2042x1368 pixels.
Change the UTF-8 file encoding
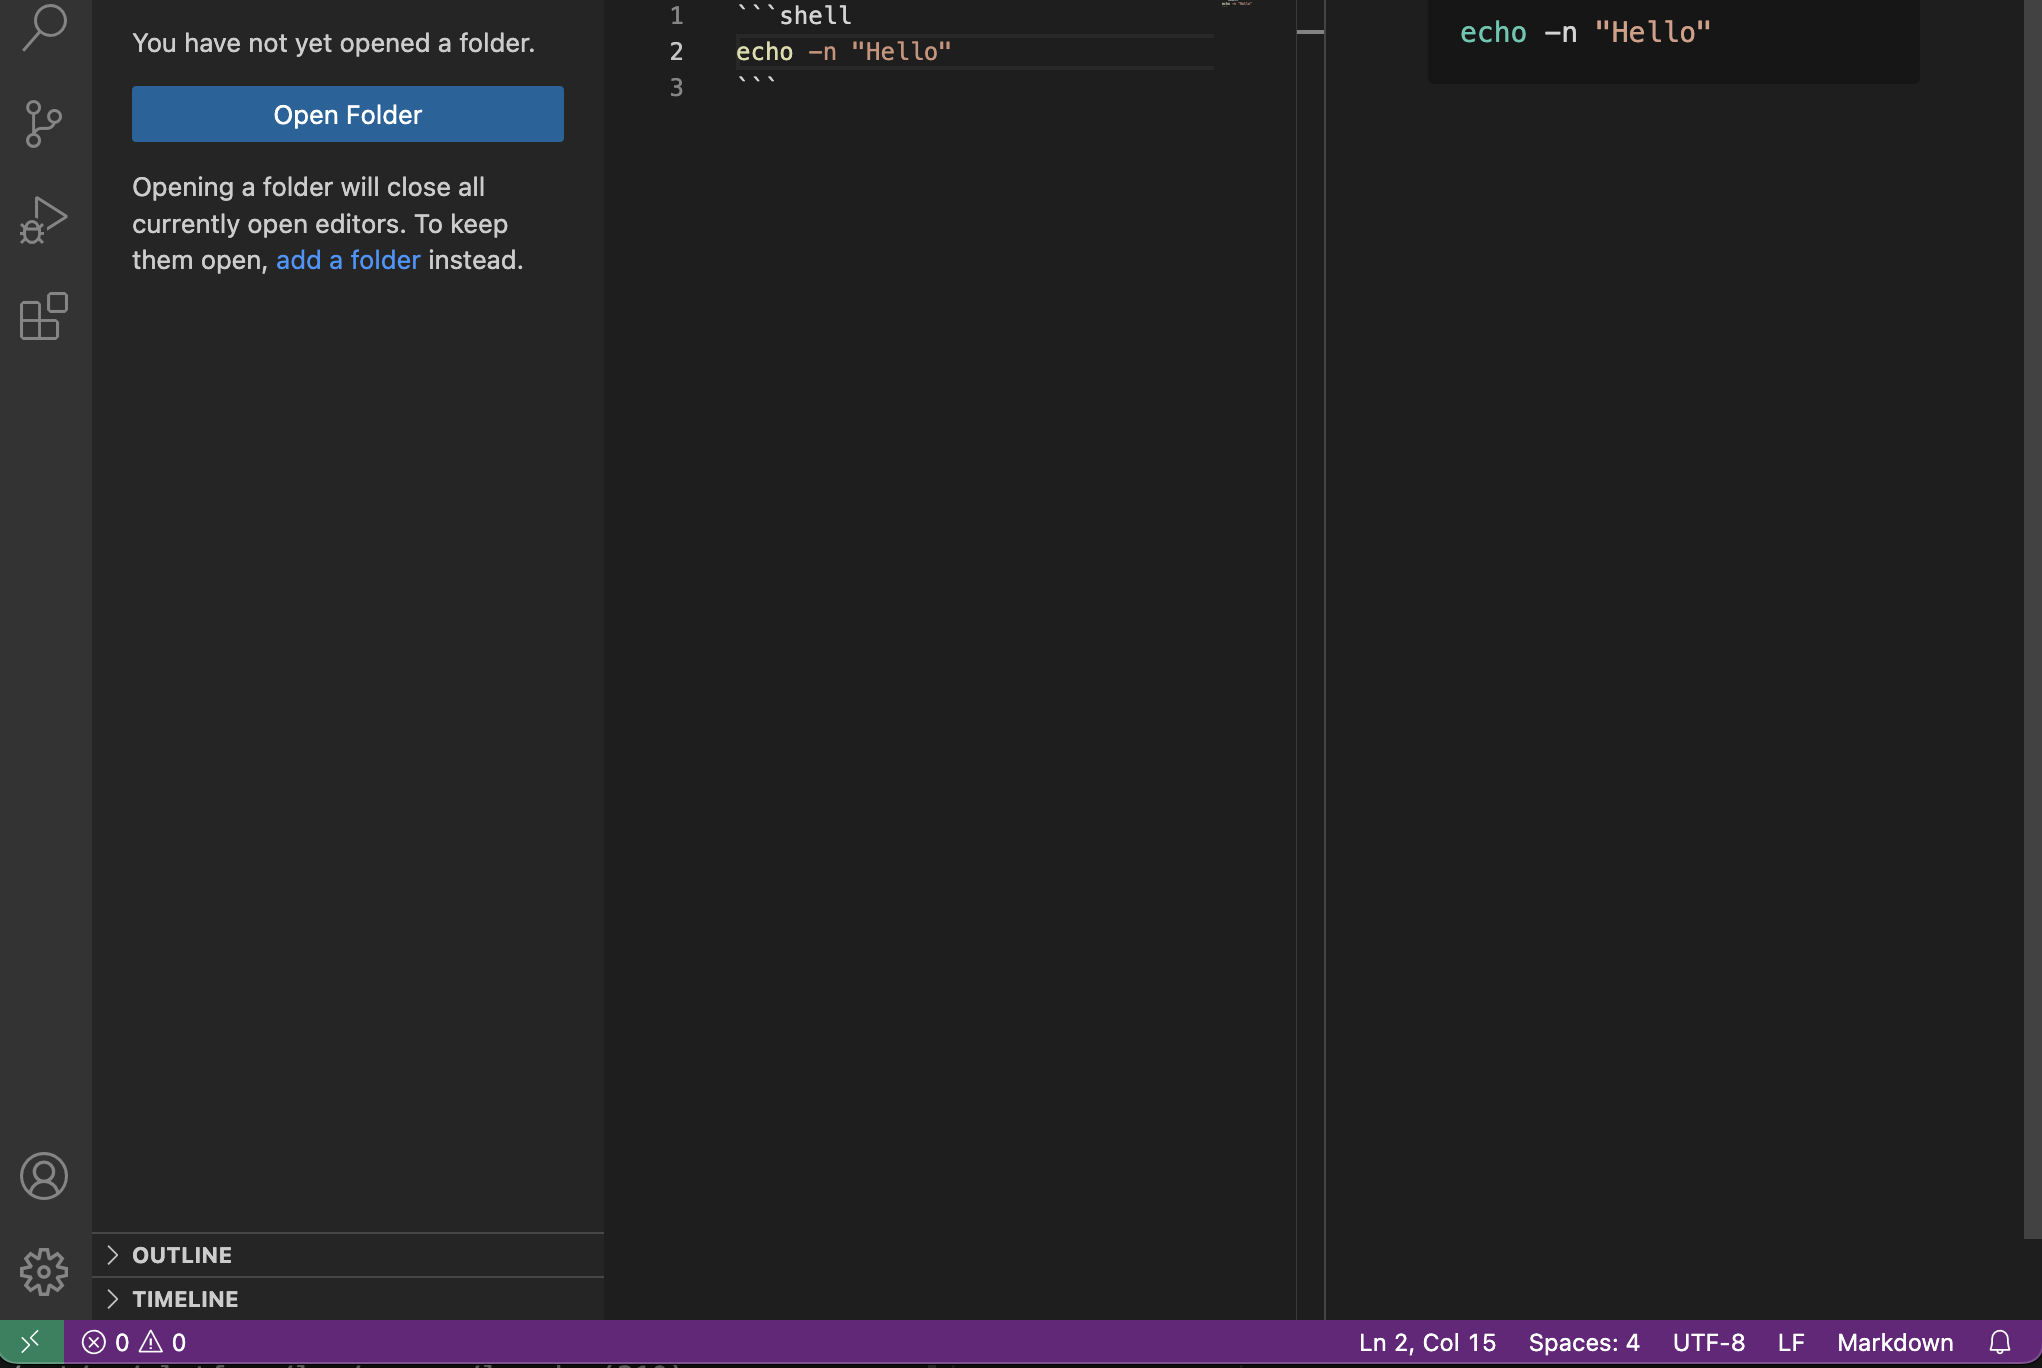point(1708,1342)
